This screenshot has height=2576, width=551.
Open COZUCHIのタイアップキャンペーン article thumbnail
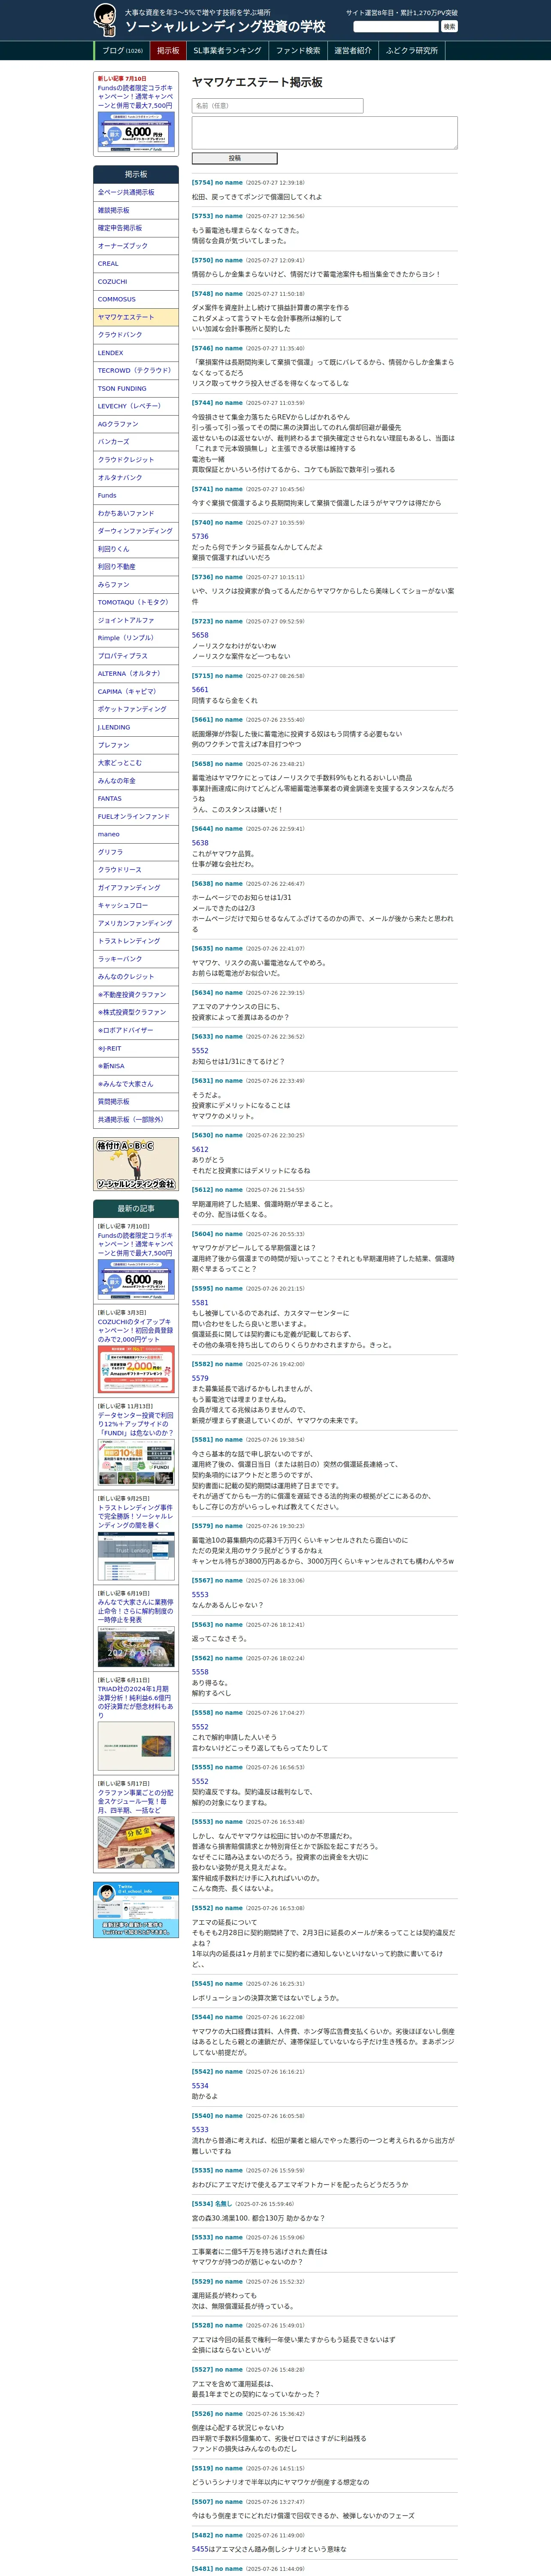click(x=136, y=1370)
